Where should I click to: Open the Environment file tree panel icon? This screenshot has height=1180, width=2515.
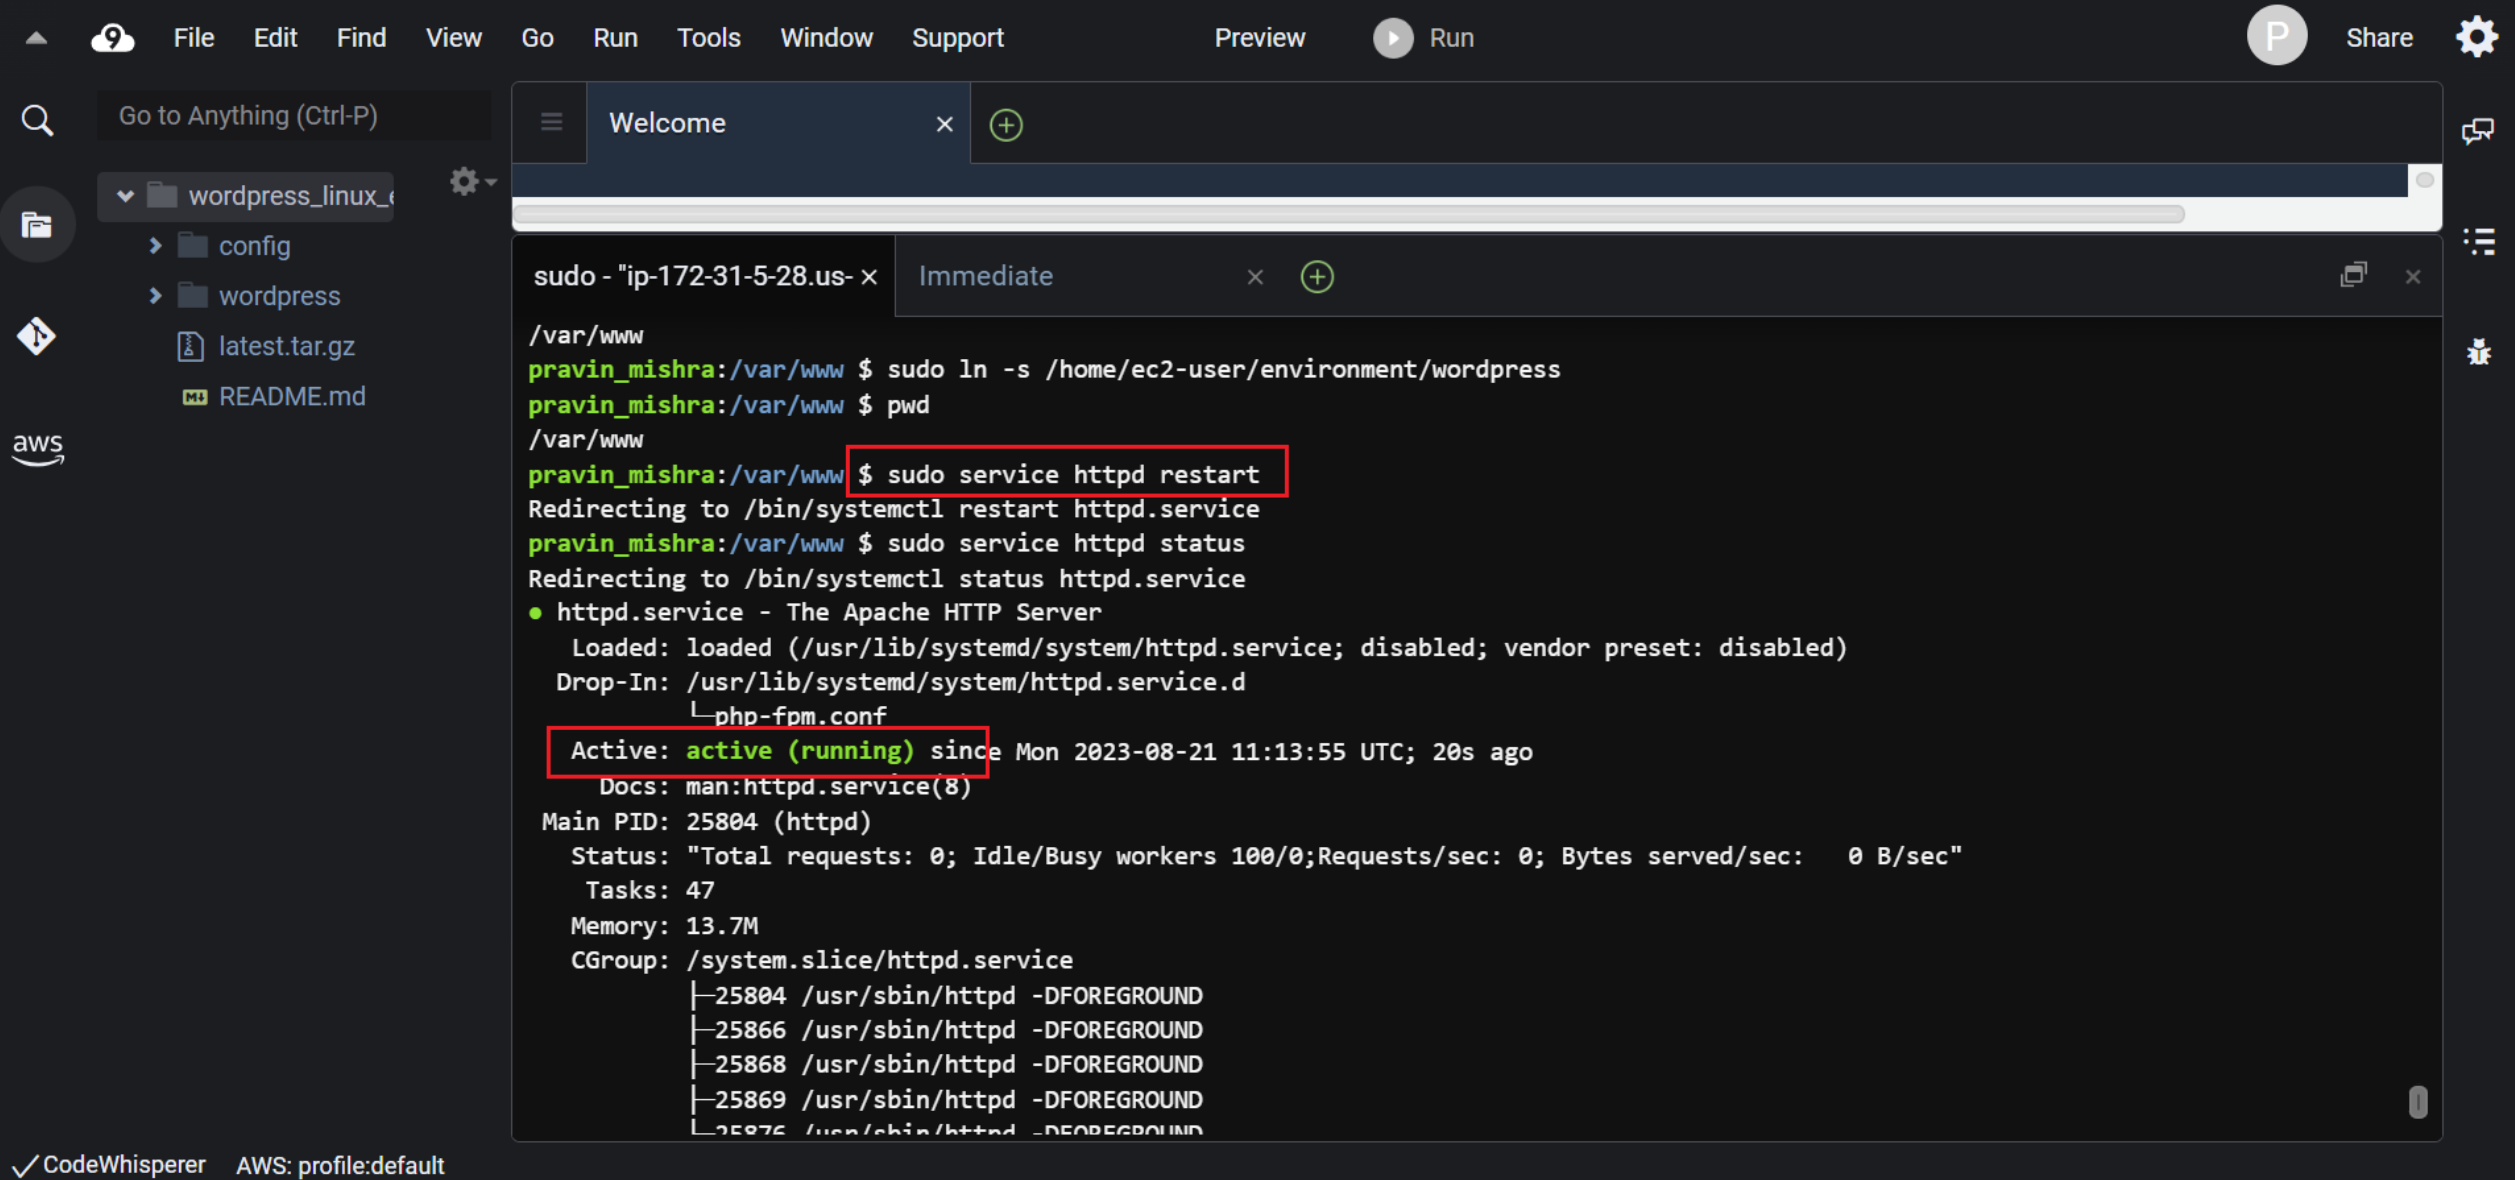tap(37, 225)
